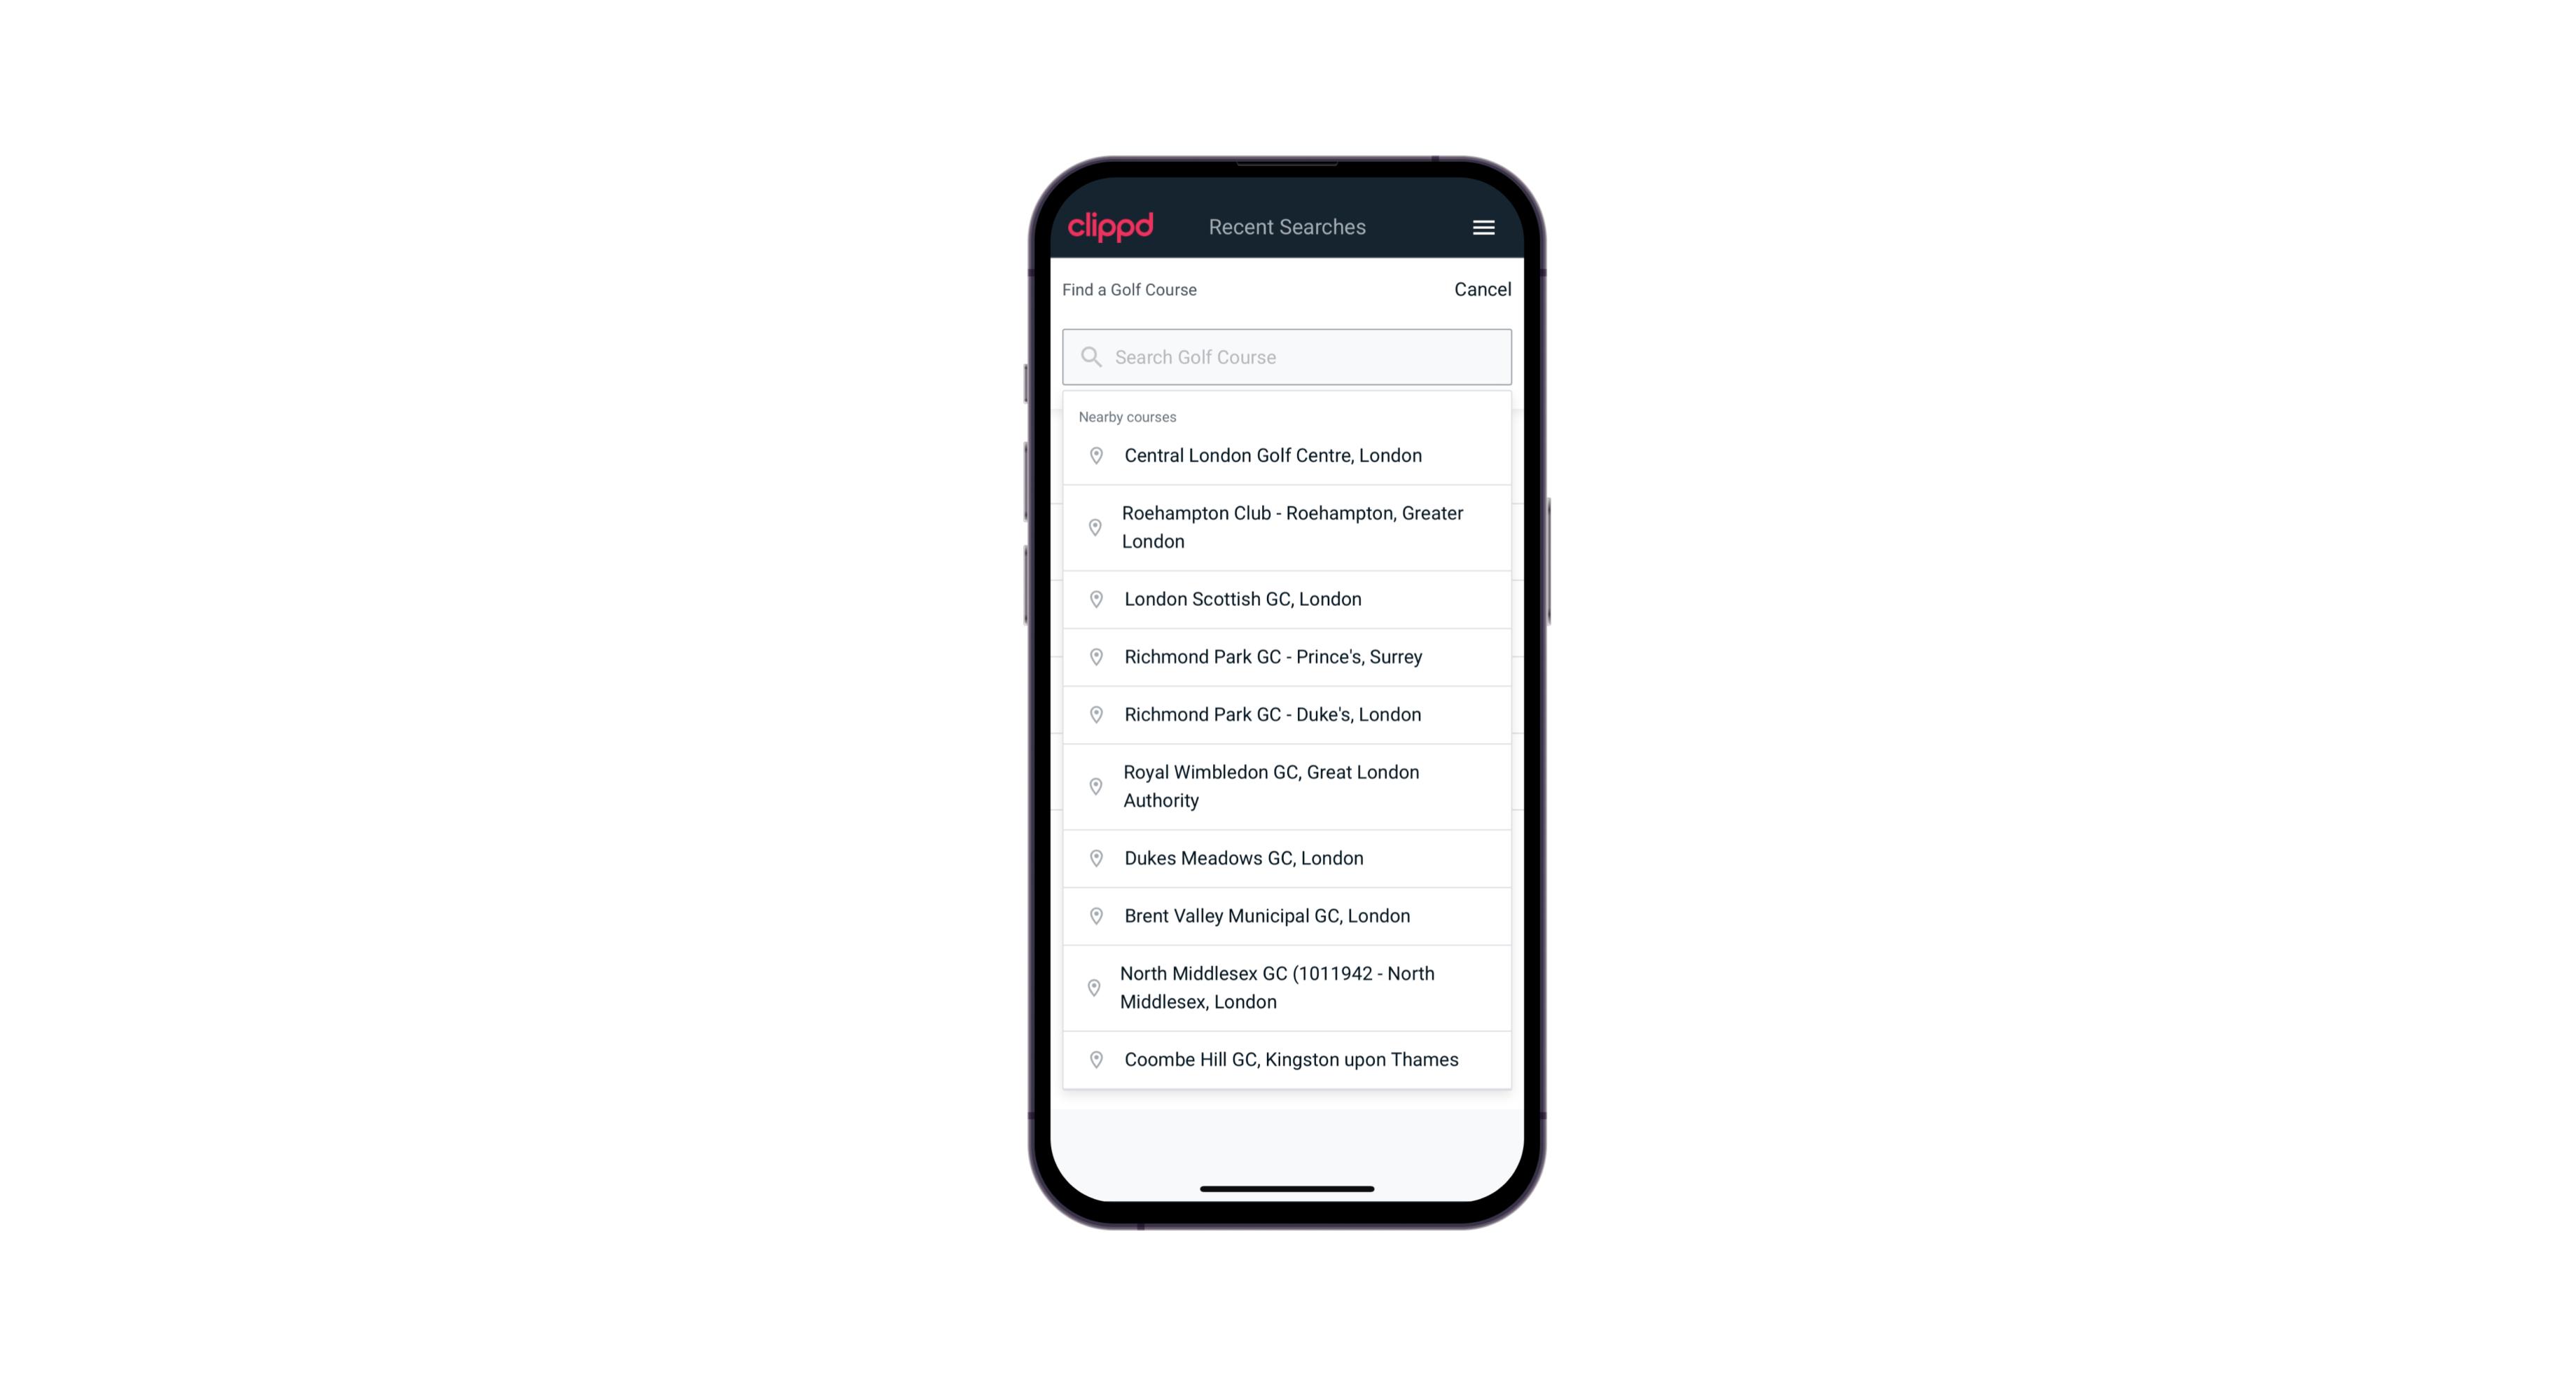This screenshot has width=2576, height=1386.
Task: Tap the location pin icon for Roehampton Club
Action: (x=1093, y=527)
